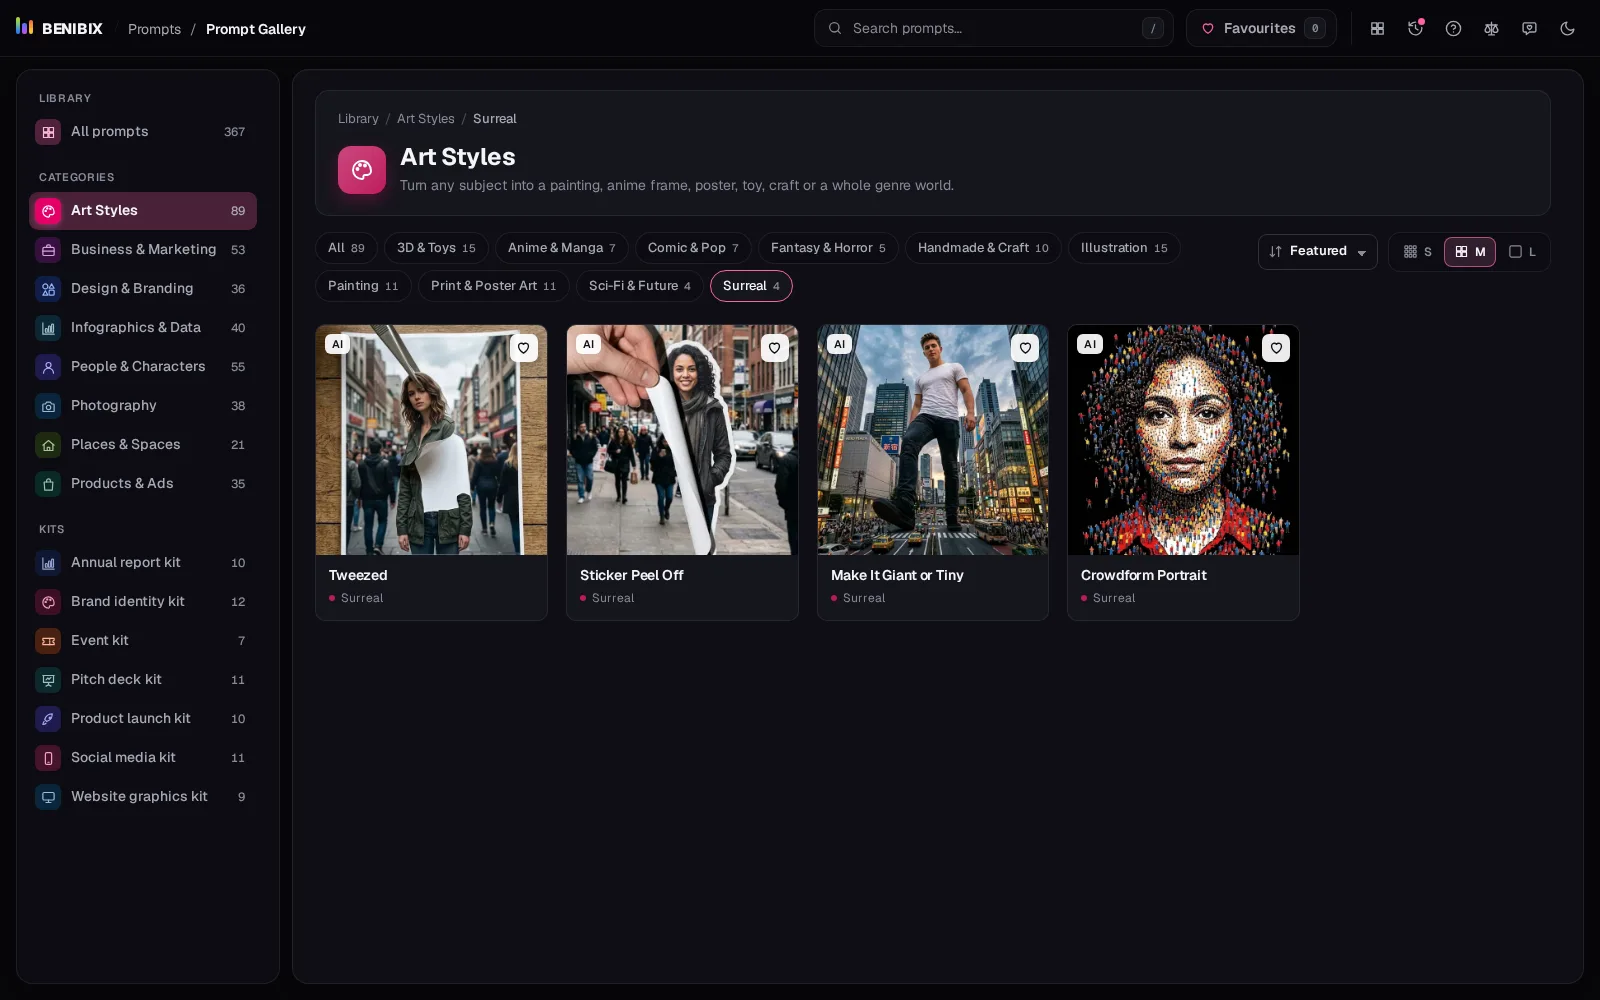Open Favourites button in top bar
The width and height of the screenshot is (1600, 1000).
(x=1261, y=28)
